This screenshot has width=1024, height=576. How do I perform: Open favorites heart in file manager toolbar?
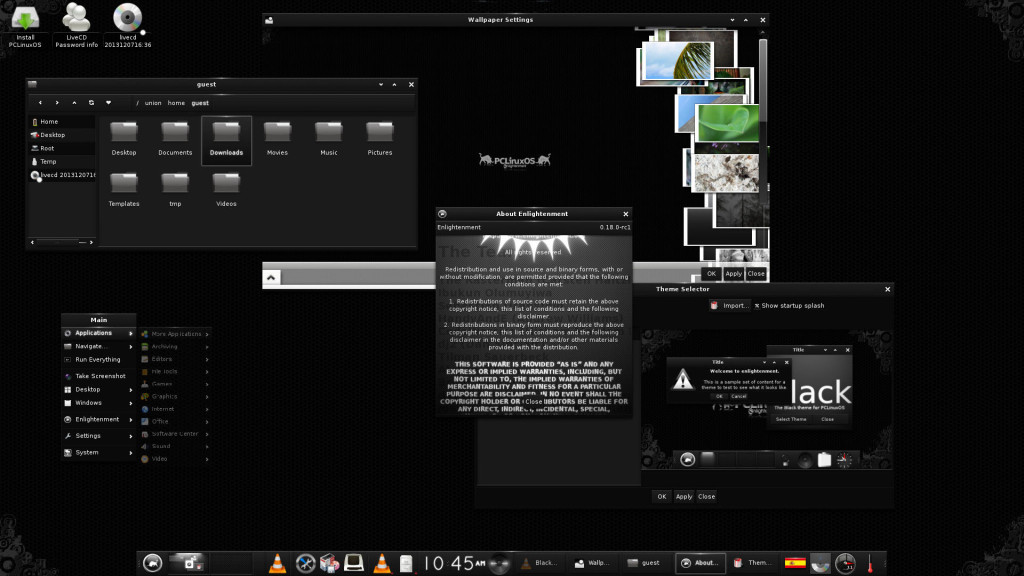108,103
